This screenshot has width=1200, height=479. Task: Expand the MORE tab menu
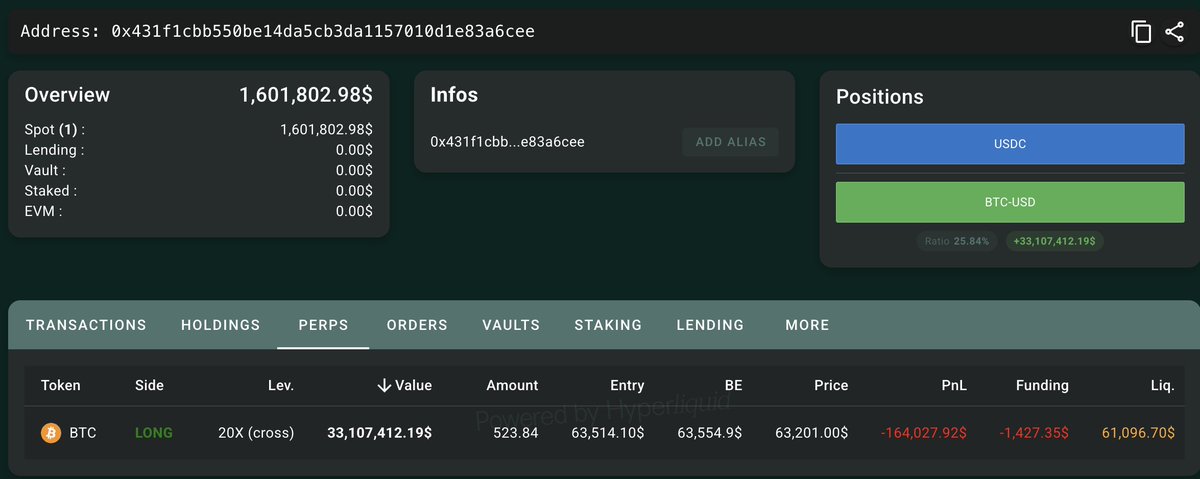807,325
